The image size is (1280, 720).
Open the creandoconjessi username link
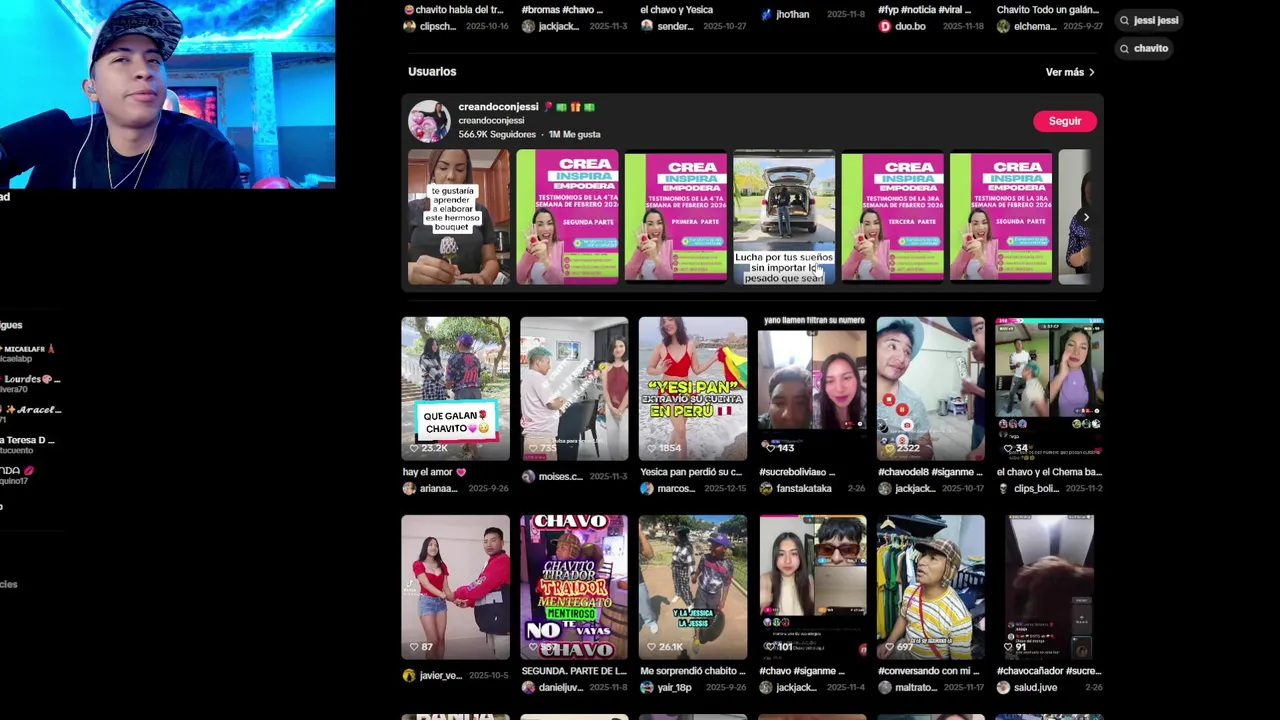(491, 120)
